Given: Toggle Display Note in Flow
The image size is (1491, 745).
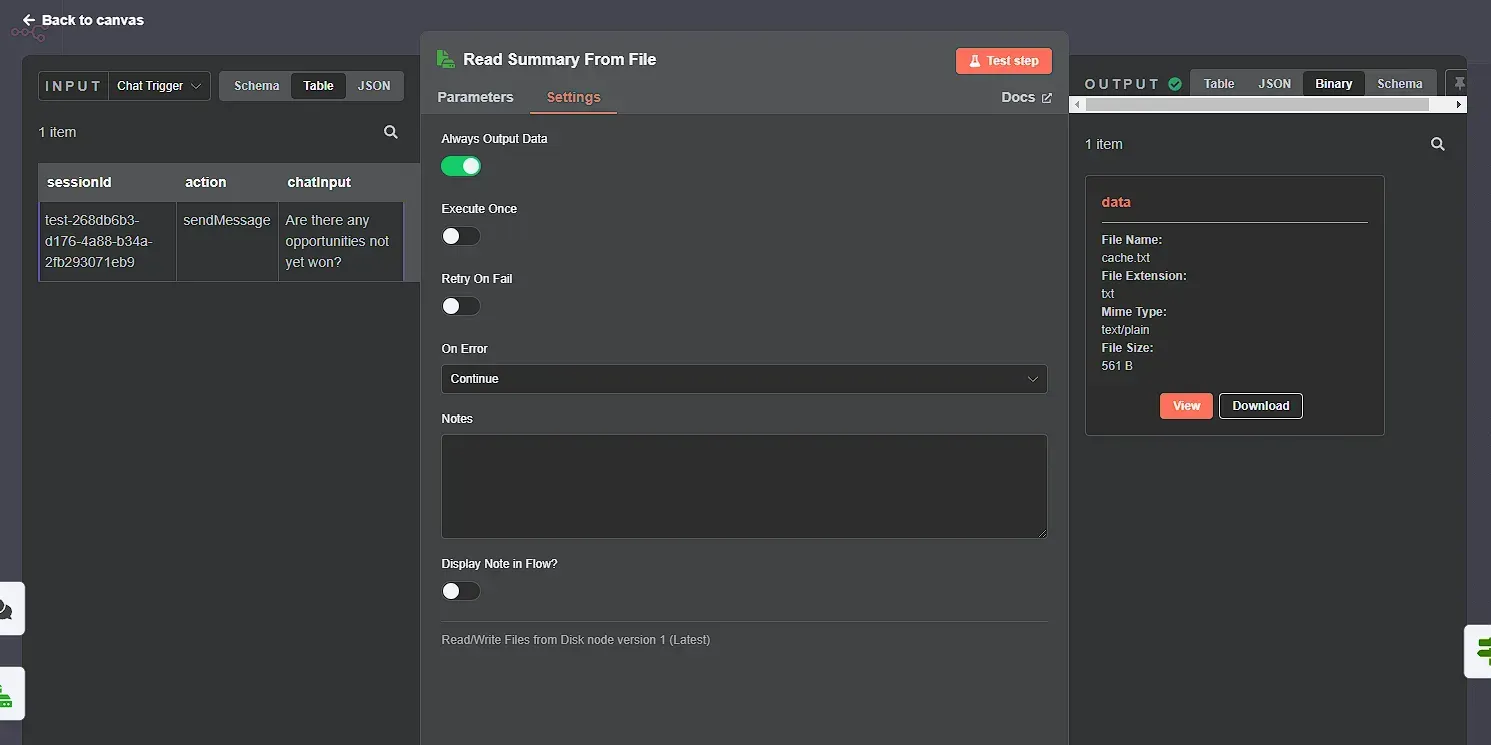Looking at the screenshot, I should (x=460, y=591).
